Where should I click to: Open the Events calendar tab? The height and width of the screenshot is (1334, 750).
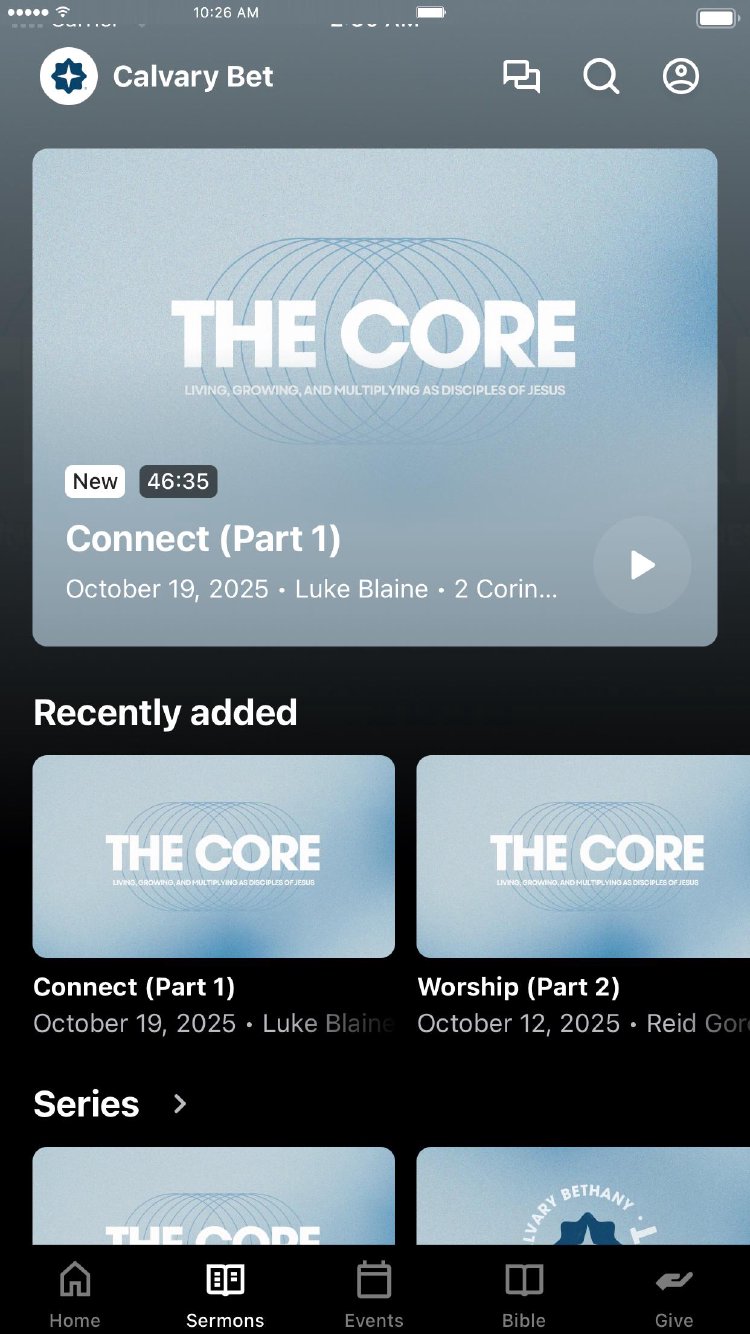pos(374,1295)
